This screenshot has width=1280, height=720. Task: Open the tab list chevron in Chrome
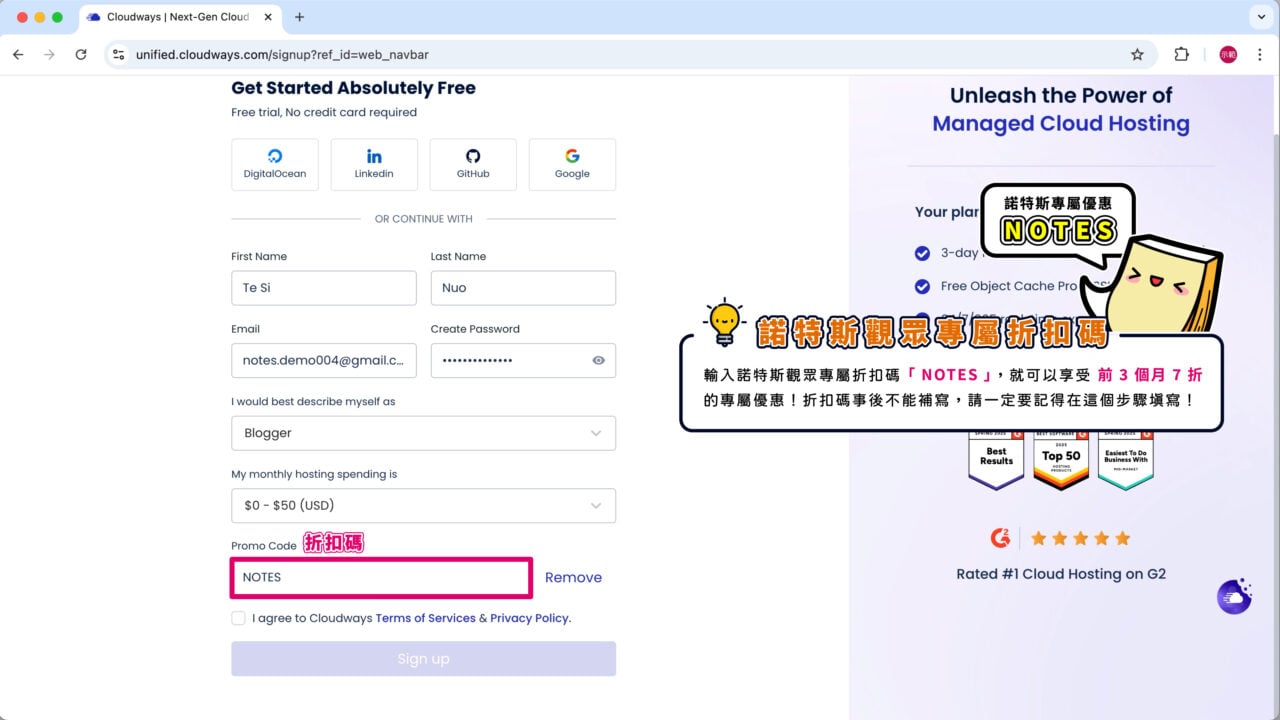[x=1259, y=17]
